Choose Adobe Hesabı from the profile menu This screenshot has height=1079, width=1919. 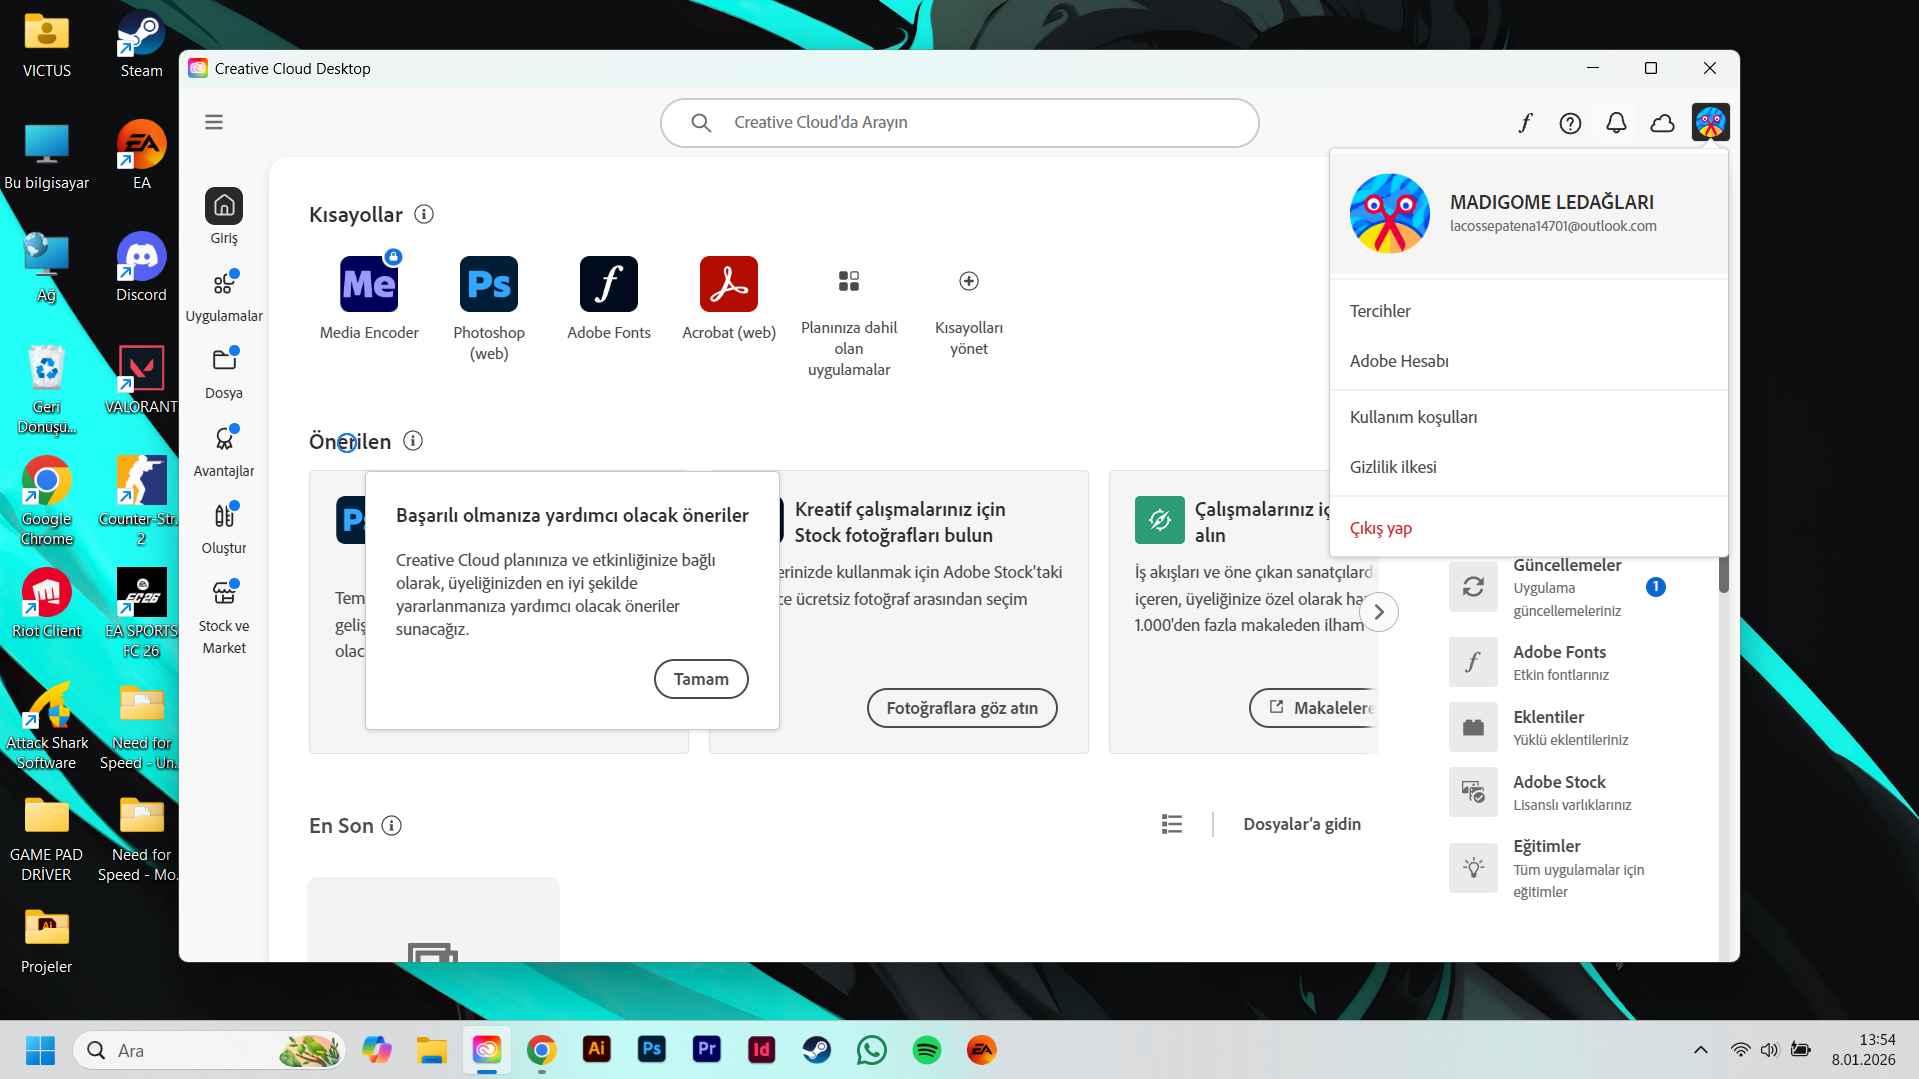pyautogui.click(x=1529, y=361)
